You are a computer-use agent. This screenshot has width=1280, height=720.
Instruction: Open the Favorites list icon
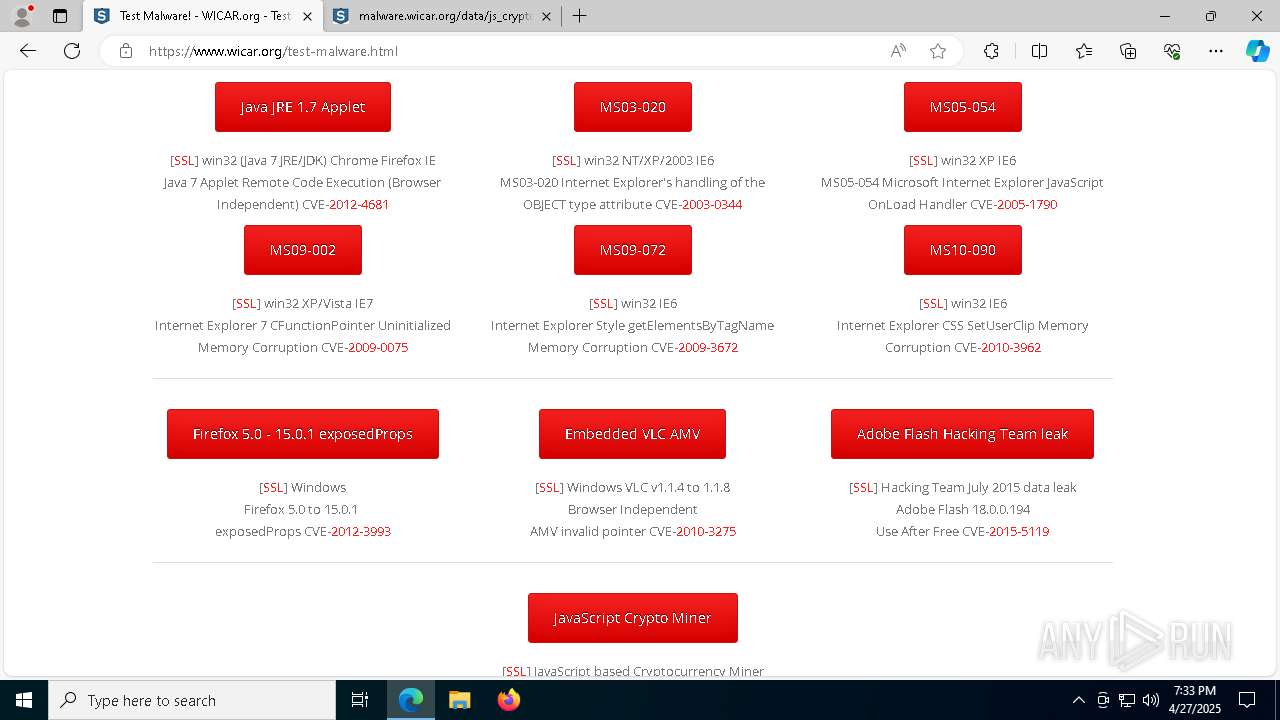(x=1084, y=51)
